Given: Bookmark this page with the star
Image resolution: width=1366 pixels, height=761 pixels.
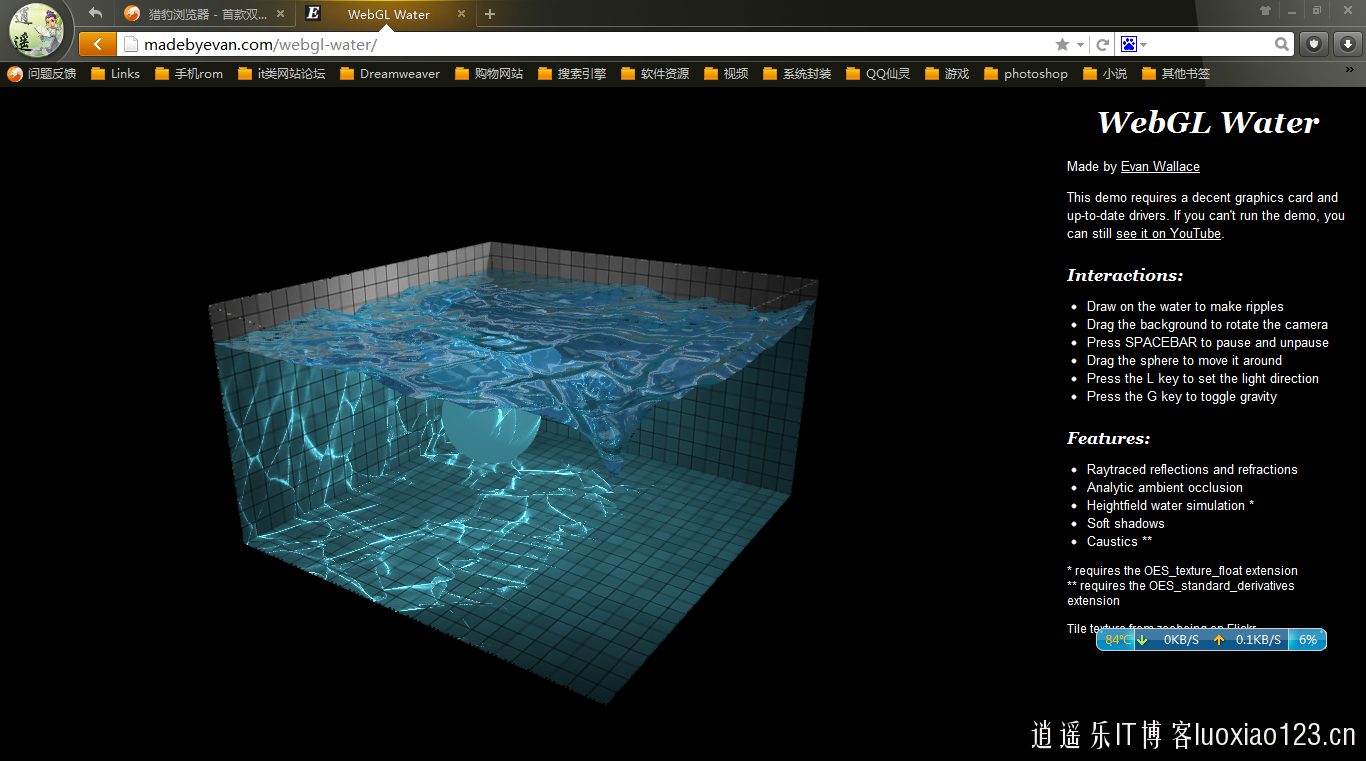Looking at the screenshot, I should [x=1062, y=44].
